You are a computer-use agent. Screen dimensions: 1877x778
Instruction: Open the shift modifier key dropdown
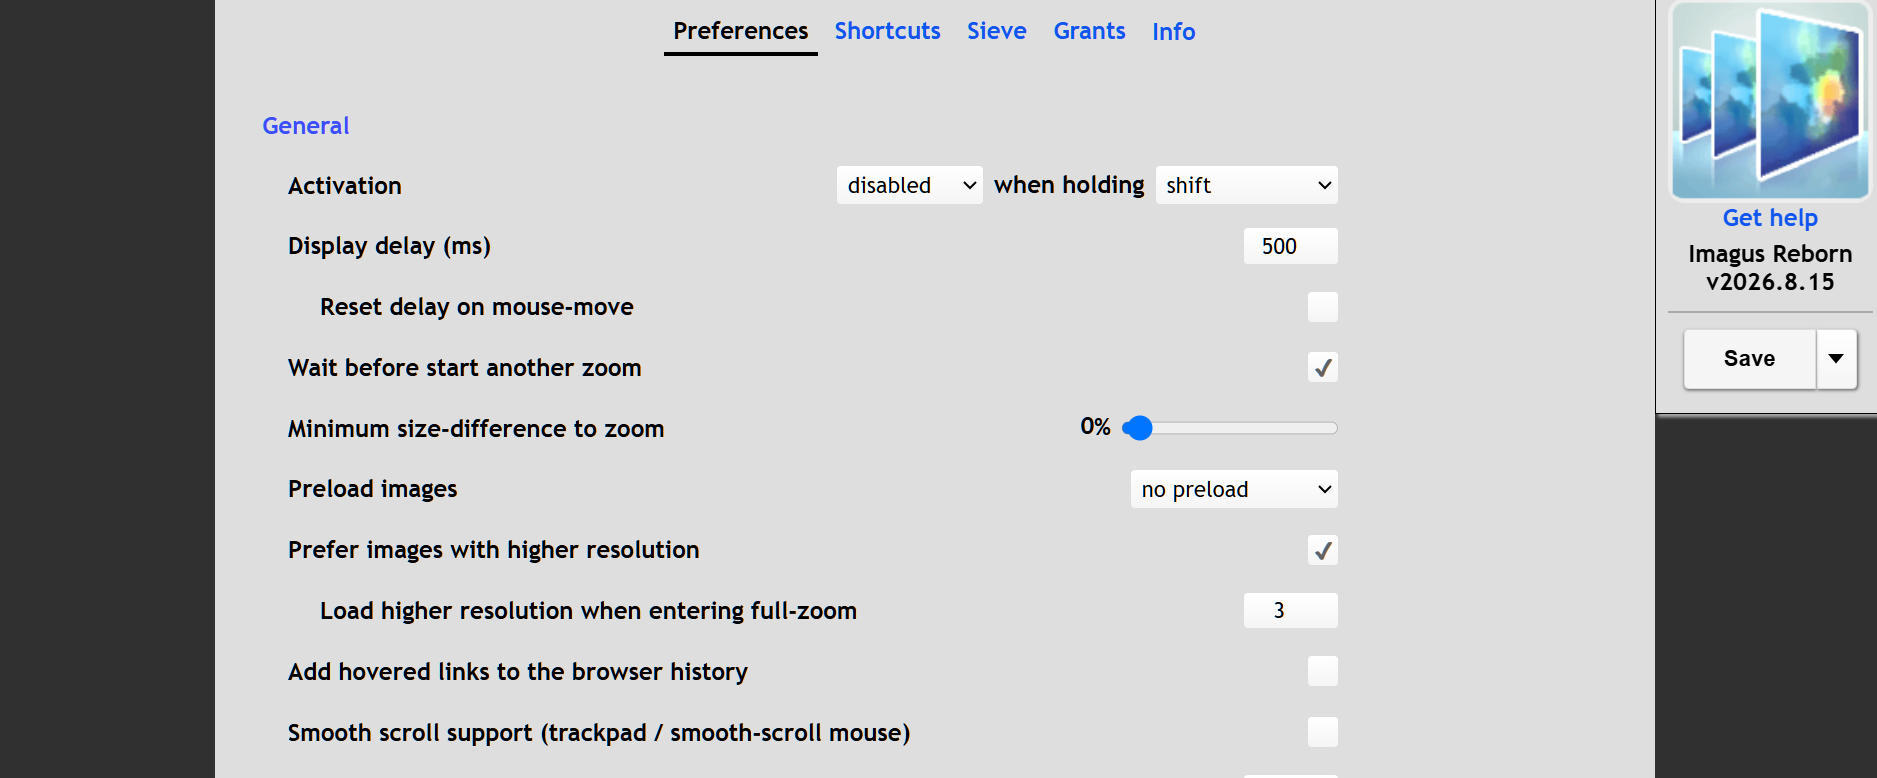click(x=1246, y=185)
